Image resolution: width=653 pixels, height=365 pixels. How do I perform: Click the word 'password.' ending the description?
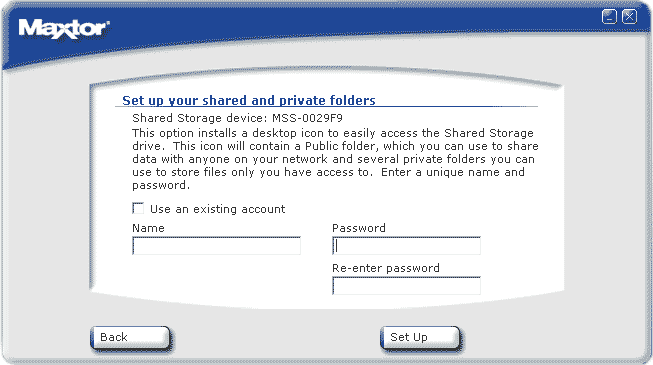pos(161,186)
